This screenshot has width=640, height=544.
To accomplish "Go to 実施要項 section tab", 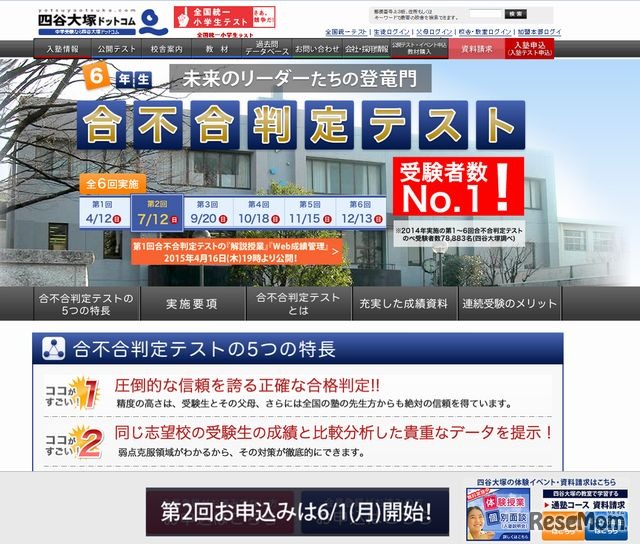I will pyautogui.click(x=192, y=304).
